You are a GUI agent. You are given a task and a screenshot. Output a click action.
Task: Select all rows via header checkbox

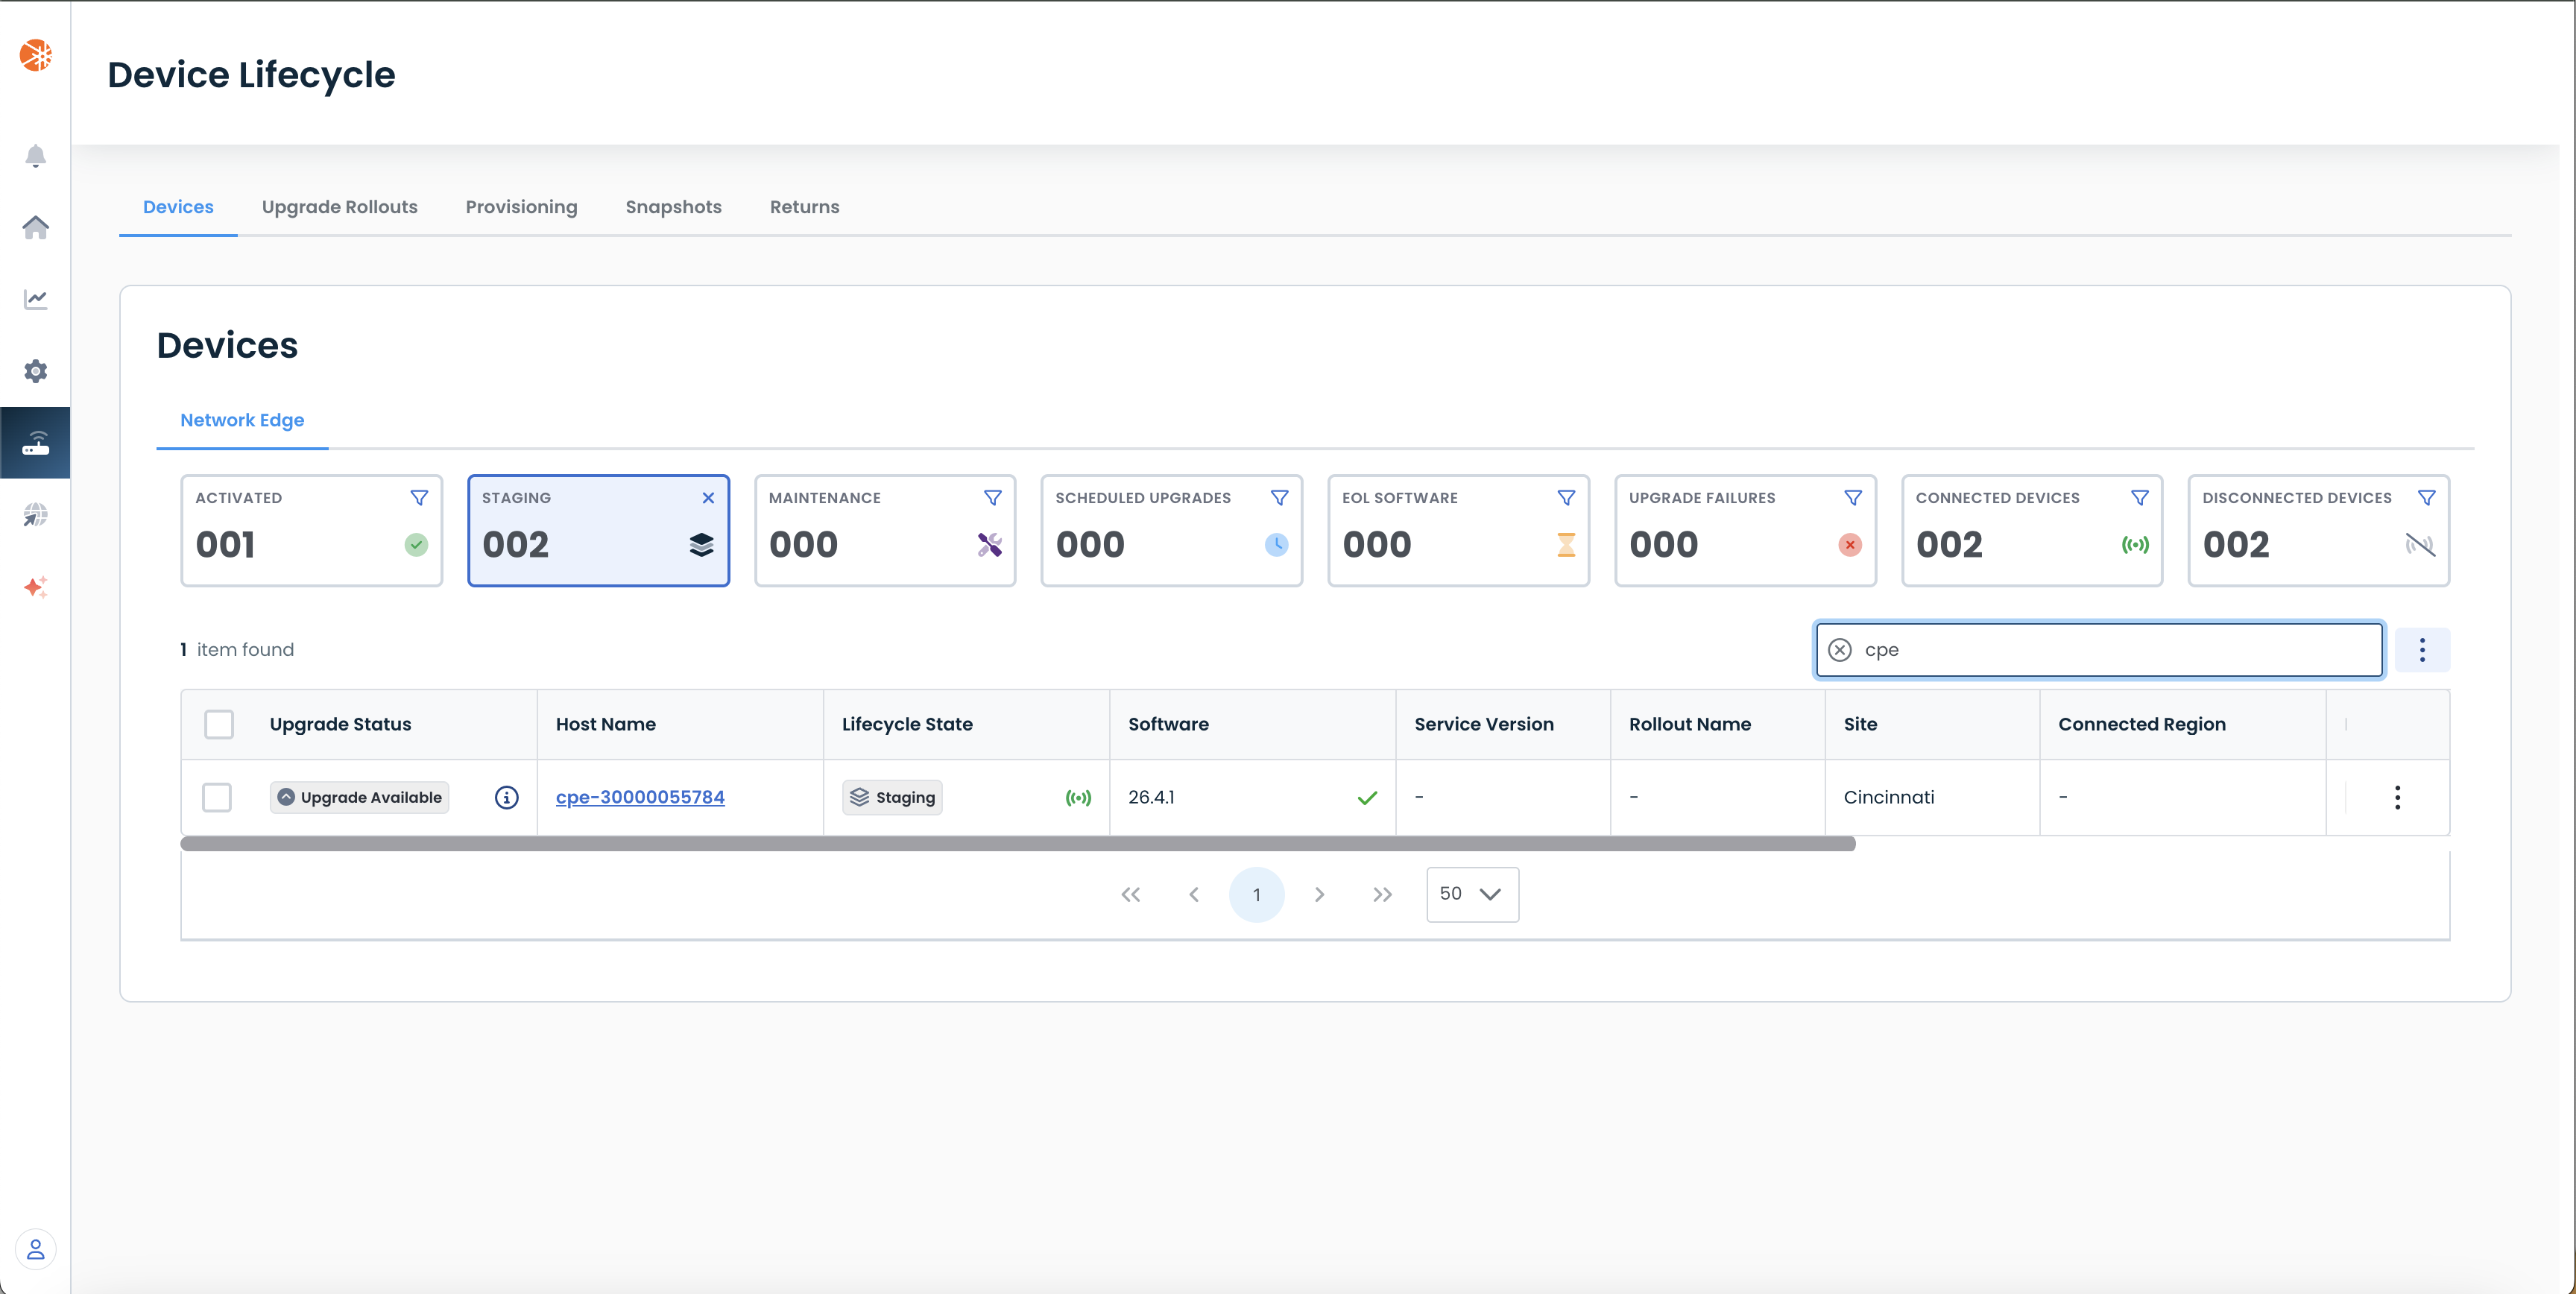click(218, 724)
